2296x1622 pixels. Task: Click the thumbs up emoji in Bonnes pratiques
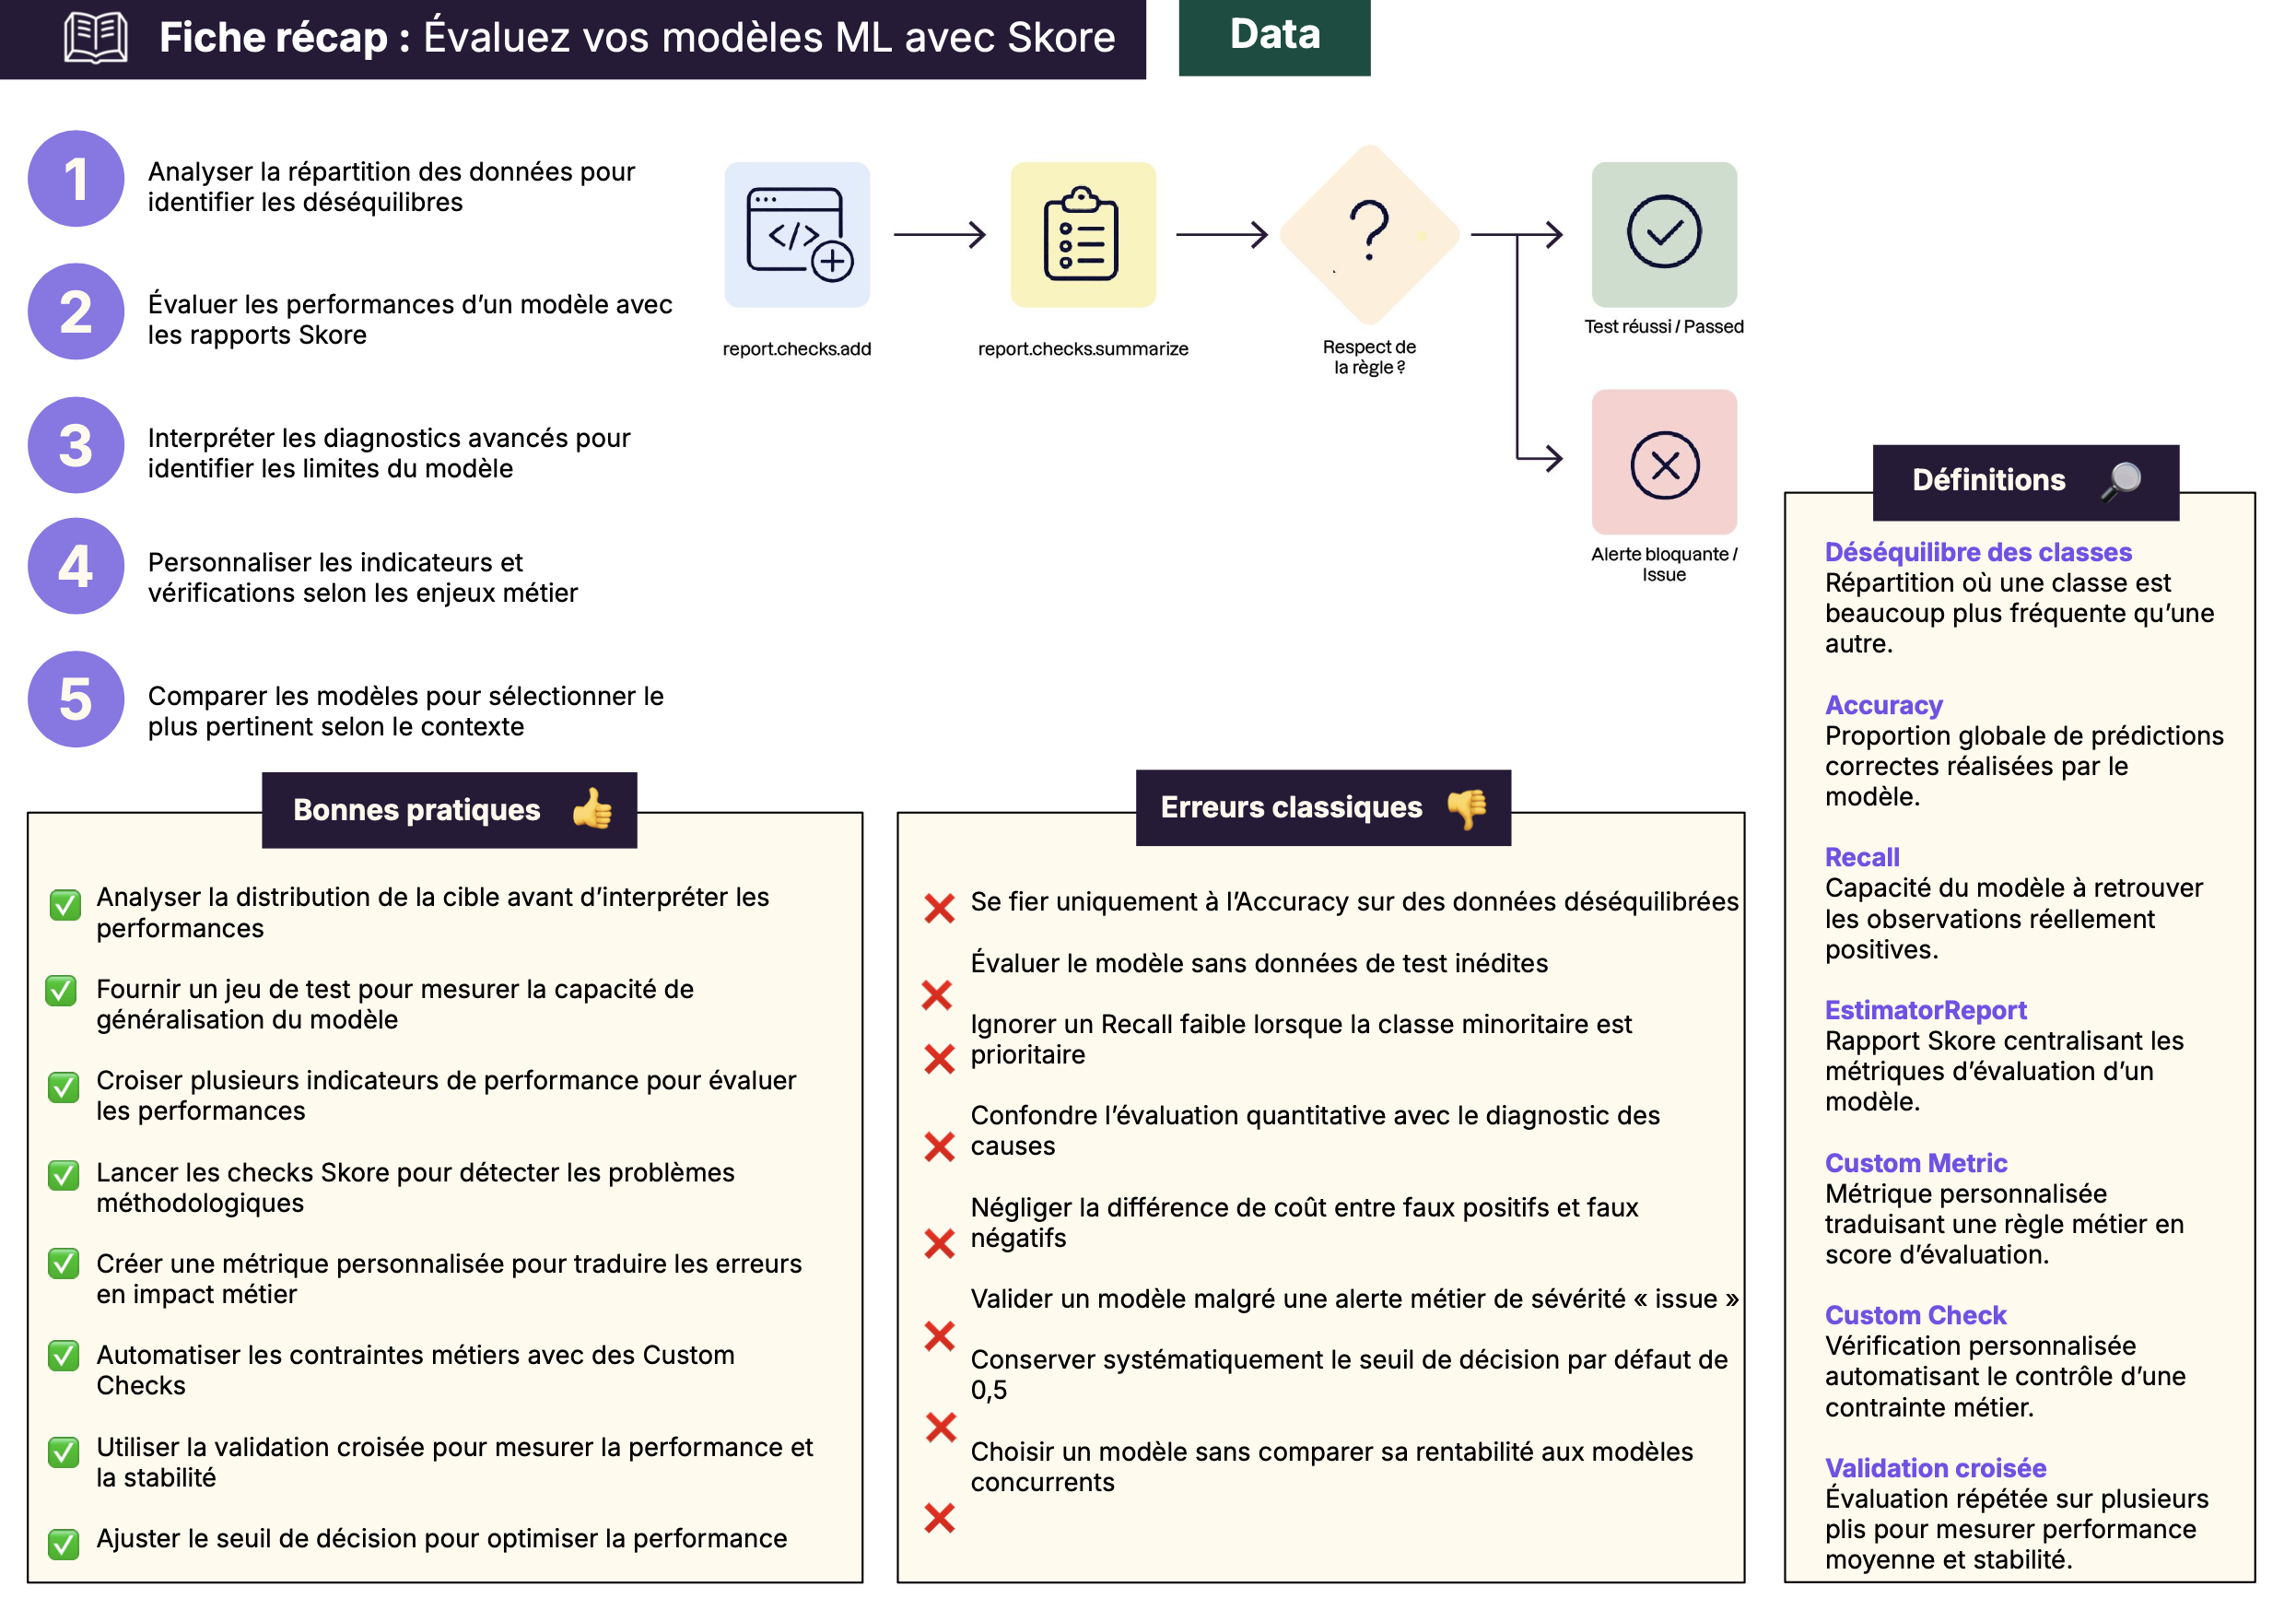pyautogui.click(x=592, y=809)
